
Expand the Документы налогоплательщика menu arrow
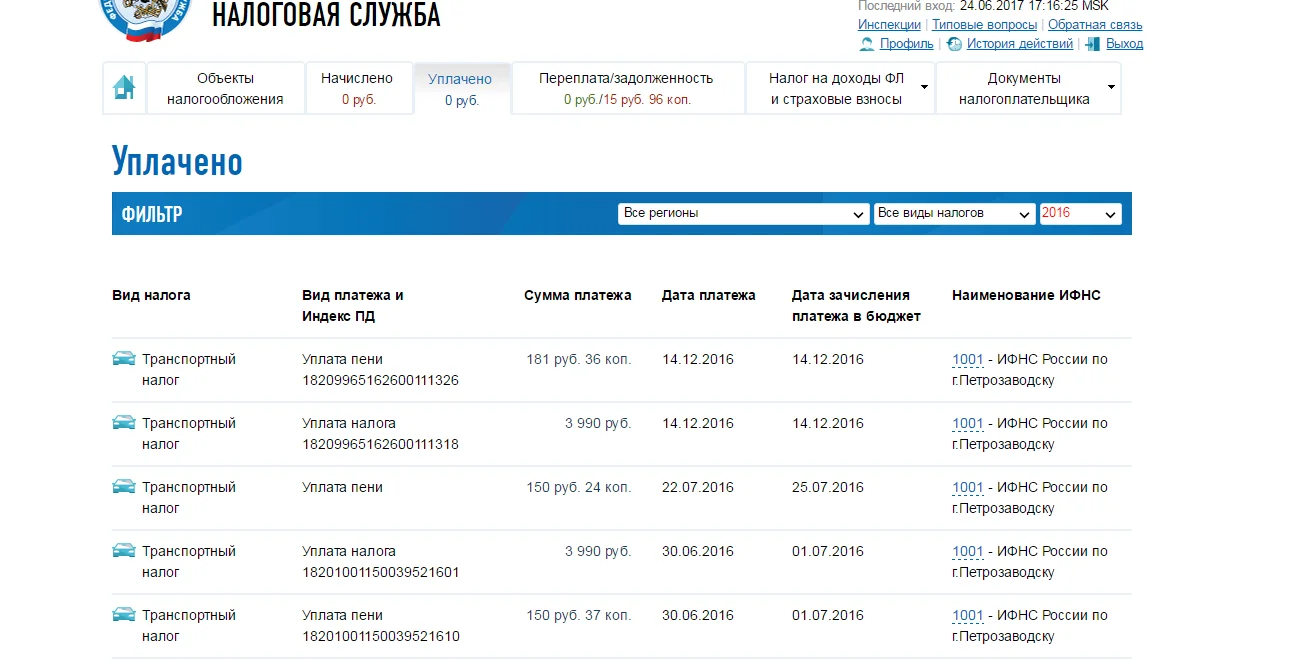(x=1111, y=88)
